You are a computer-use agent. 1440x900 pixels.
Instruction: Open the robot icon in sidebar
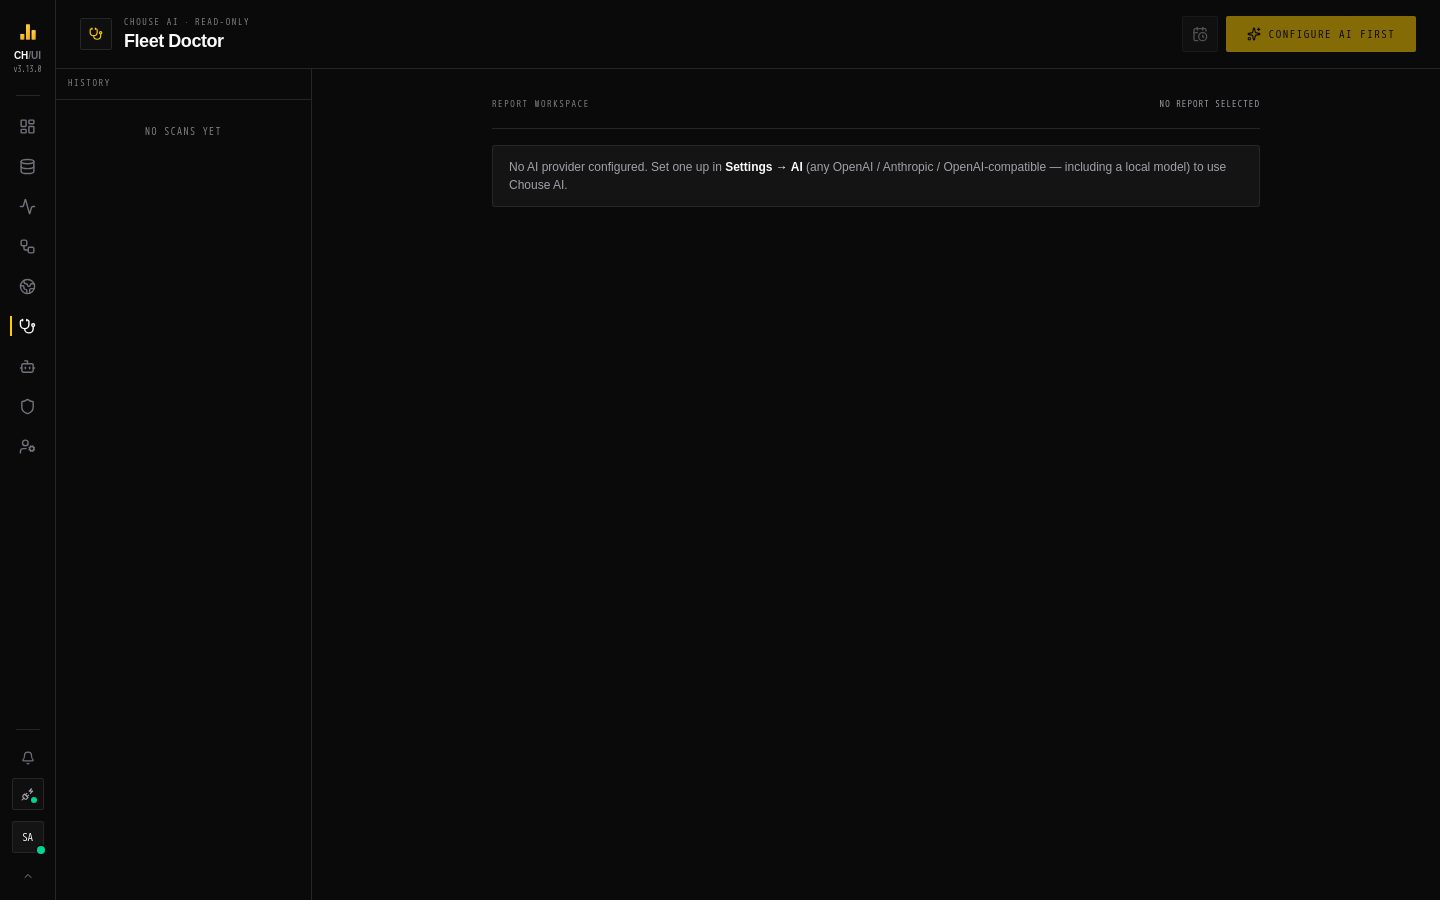pos(27,367)
